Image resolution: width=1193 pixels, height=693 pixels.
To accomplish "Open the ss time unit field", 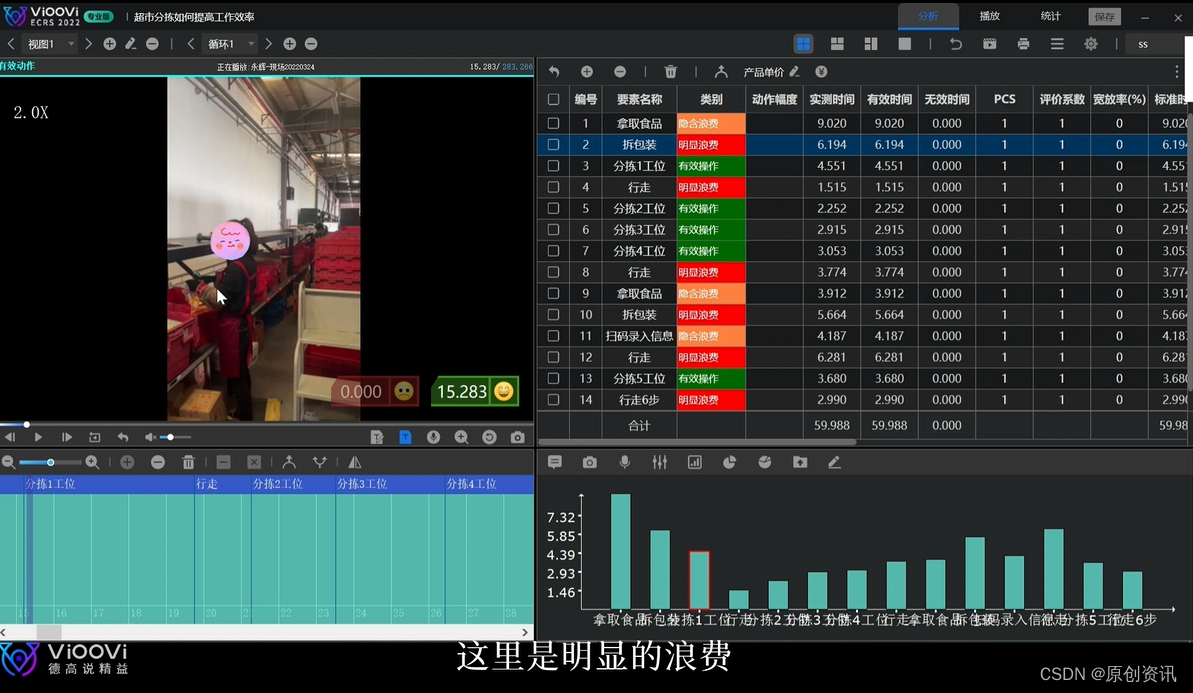I will point(1156,44).
